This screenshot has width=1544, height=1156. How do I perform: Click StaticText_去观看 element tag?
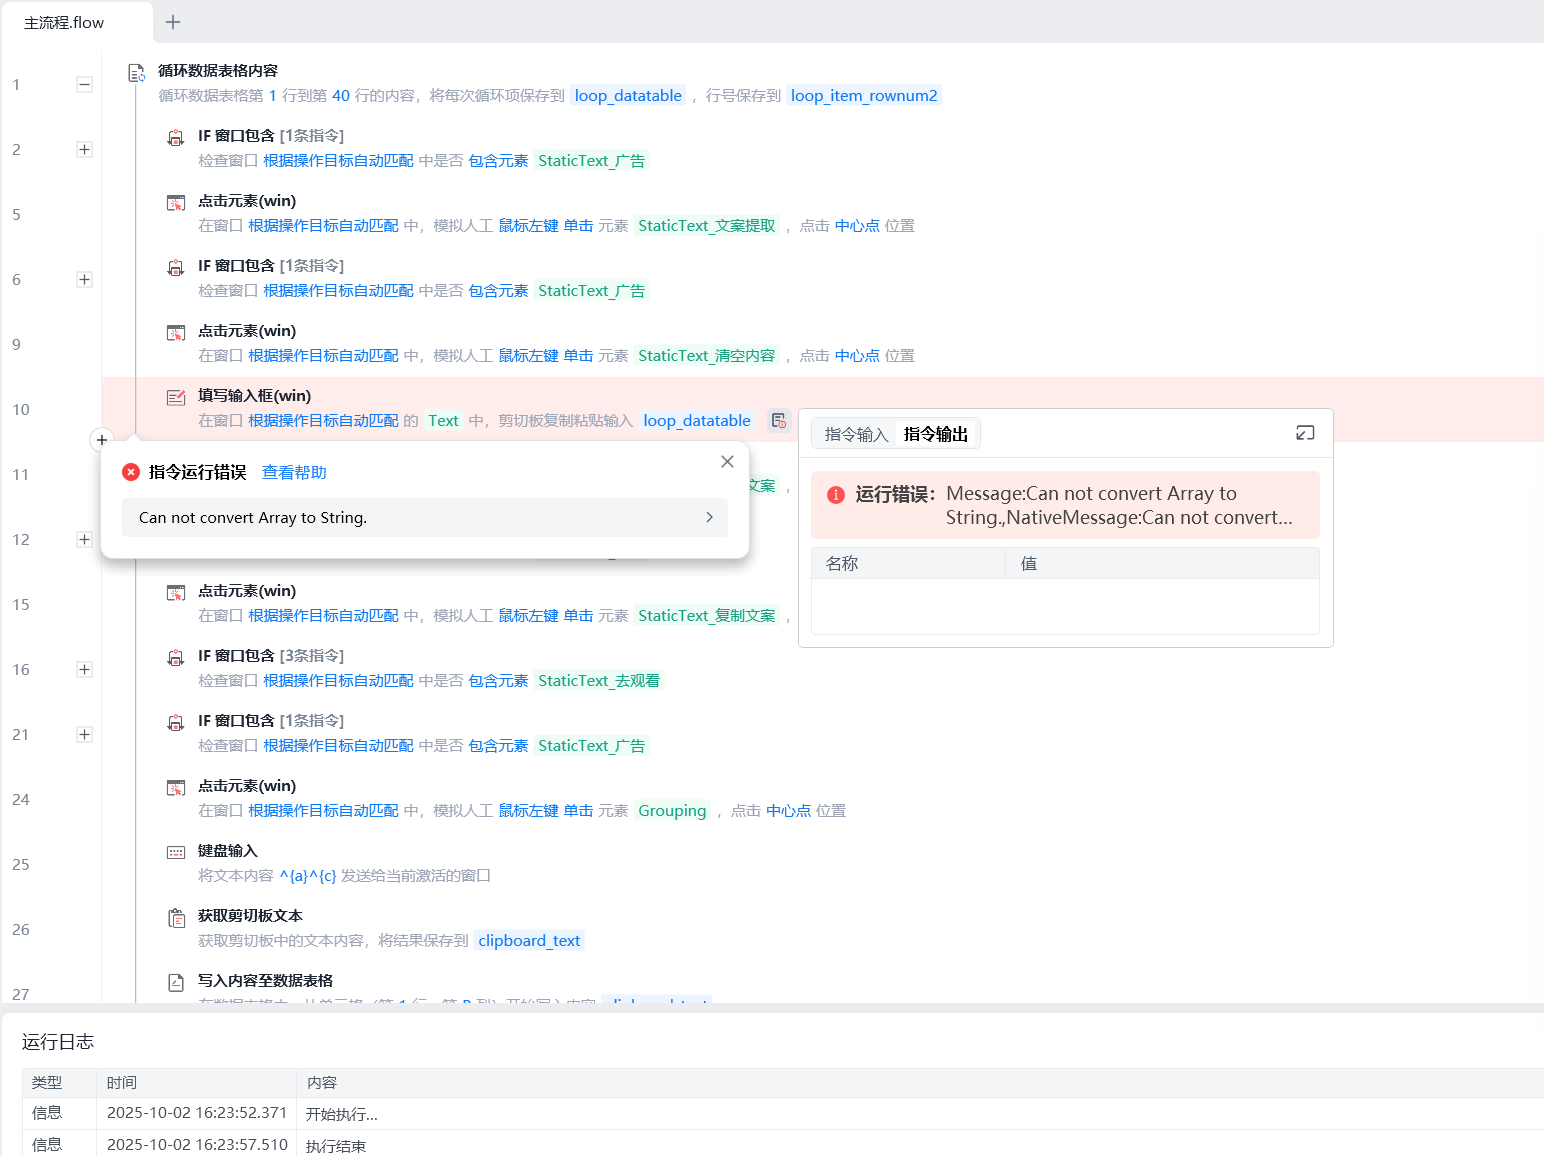[x=599, y=681]
